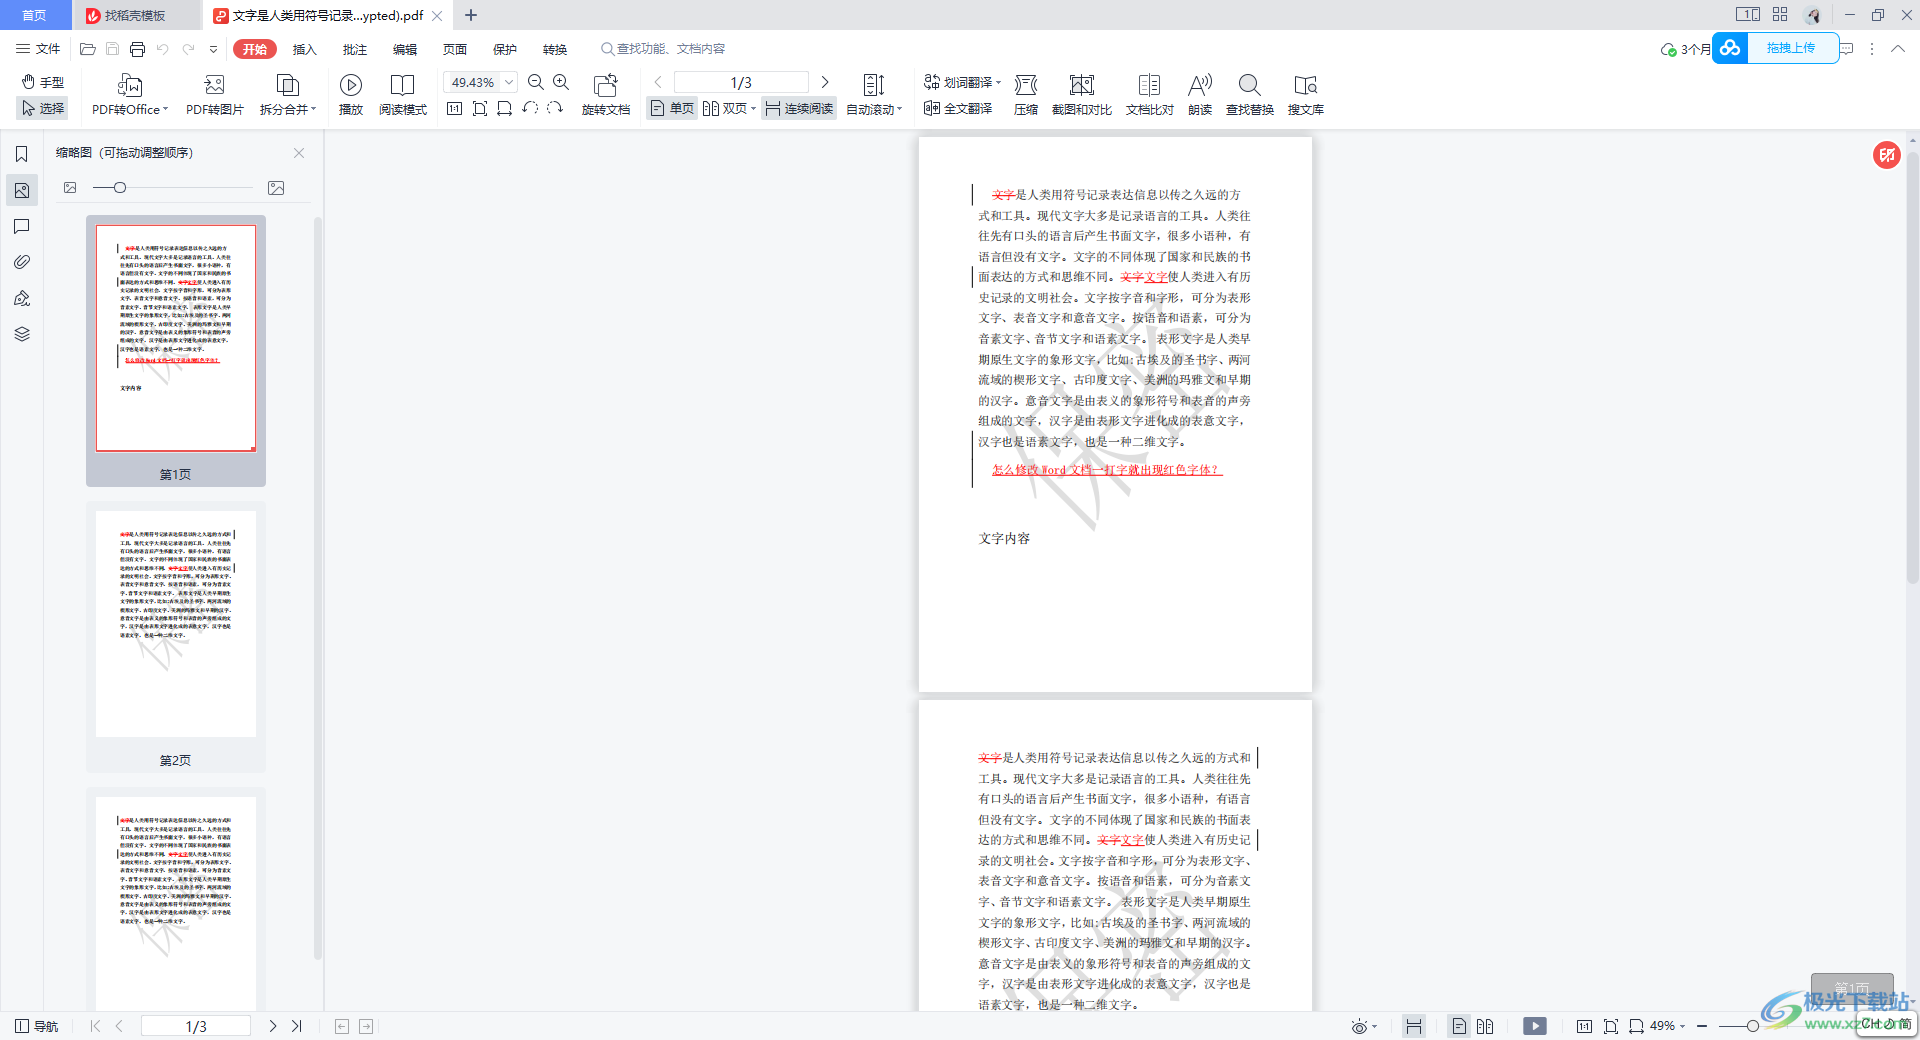Go to the 首页 home tab

coord(35,15)
